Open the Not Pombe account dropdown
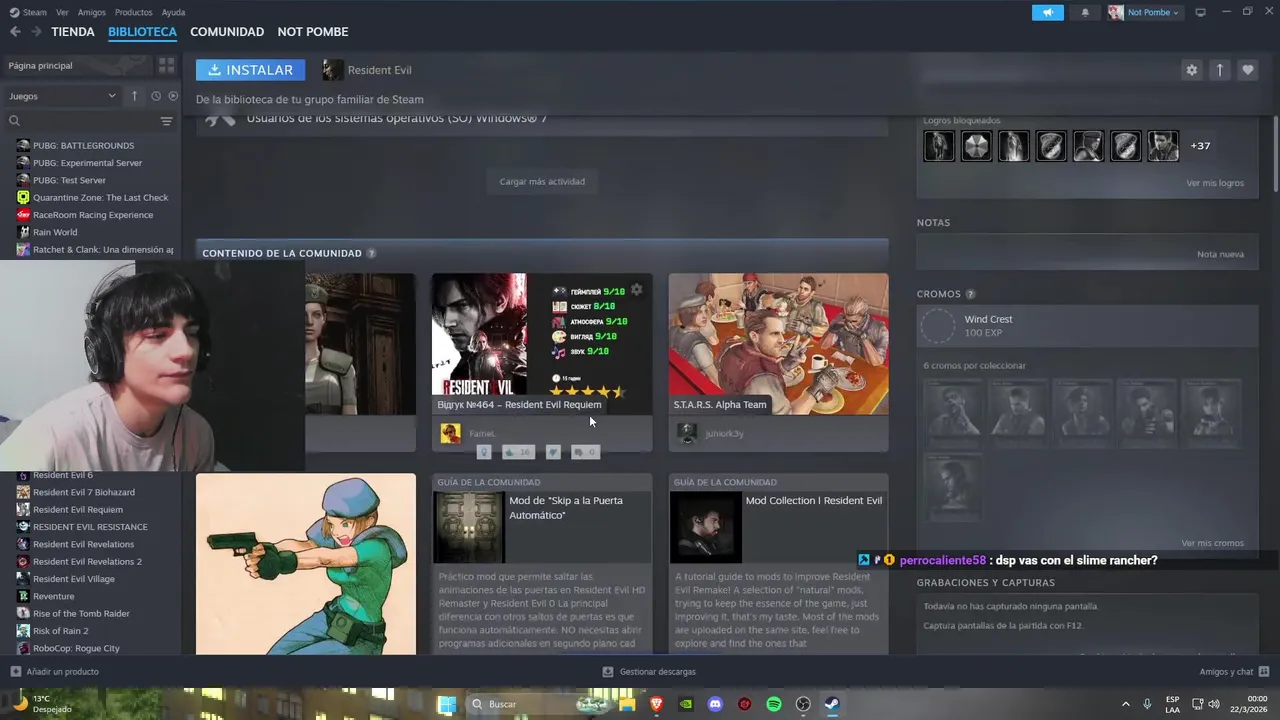The image size is (1280, 720). coord(1144,12)
